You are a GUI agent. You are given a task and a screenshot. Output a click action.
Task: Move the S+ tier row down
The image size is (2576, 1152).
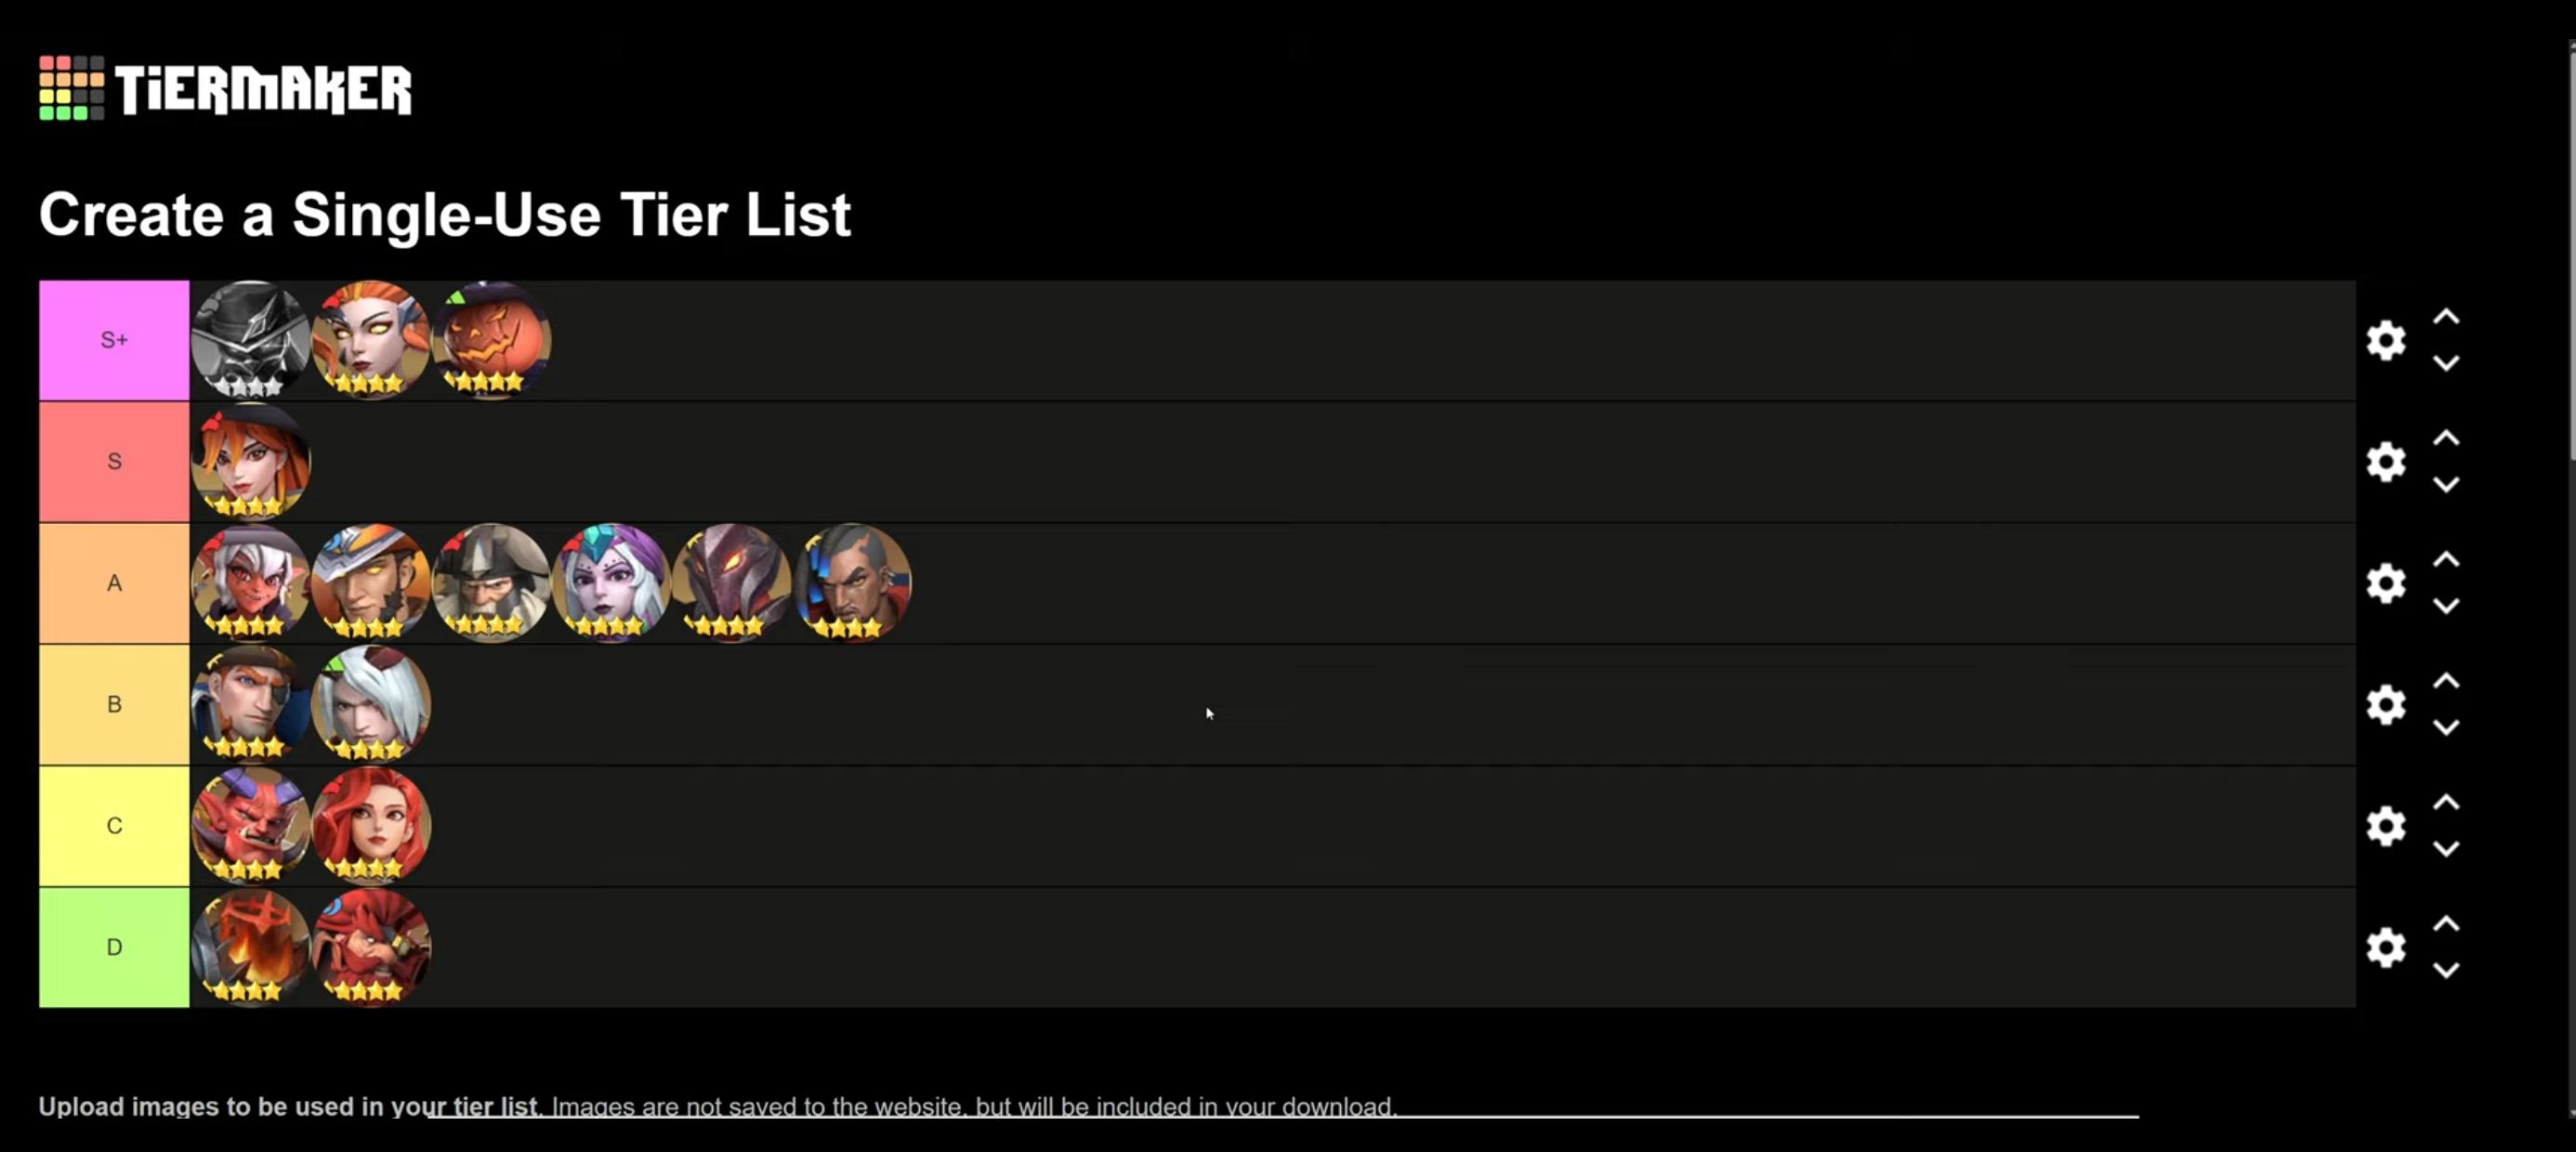click(x=2446, y=363)
